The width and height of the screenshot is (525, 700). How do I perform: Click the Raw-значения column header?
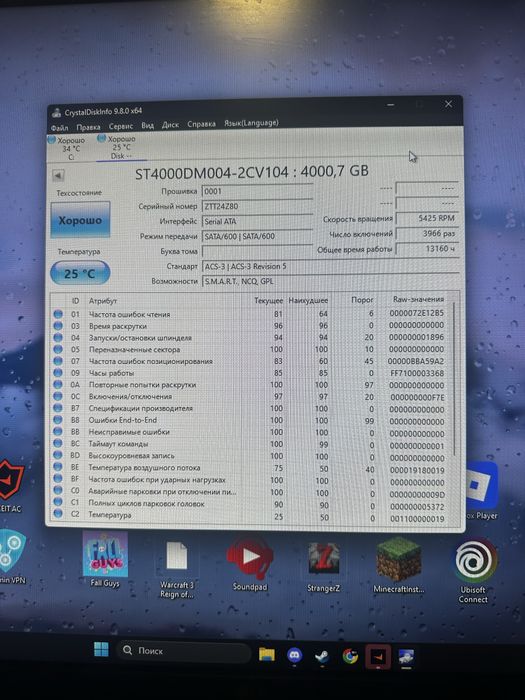click(x=418, y=299)
